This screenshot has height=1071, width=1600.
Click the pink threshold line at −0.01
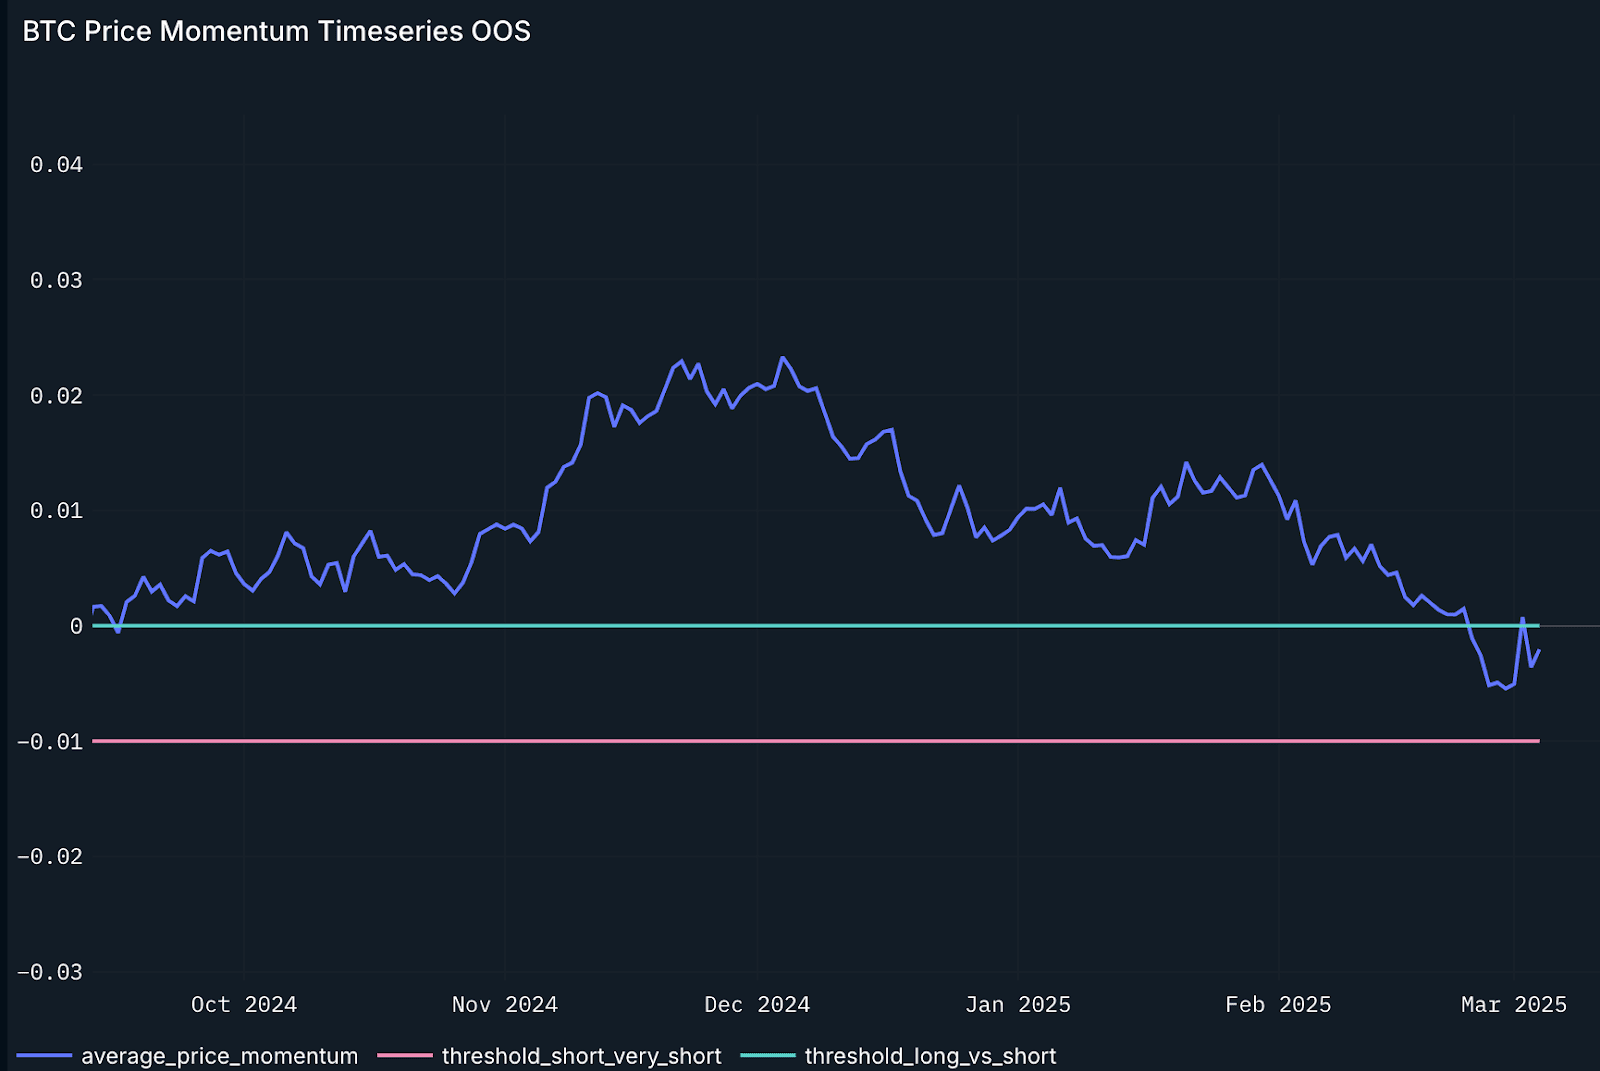(x=816, y=741)
